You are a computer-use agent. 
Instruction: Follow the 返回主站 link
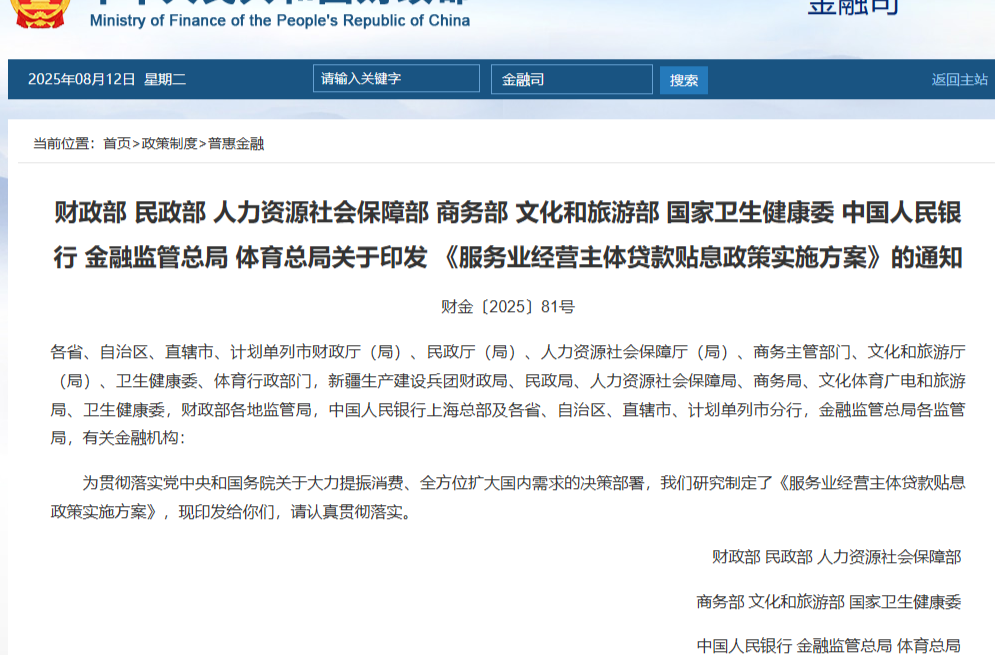(x=959, y=79)
